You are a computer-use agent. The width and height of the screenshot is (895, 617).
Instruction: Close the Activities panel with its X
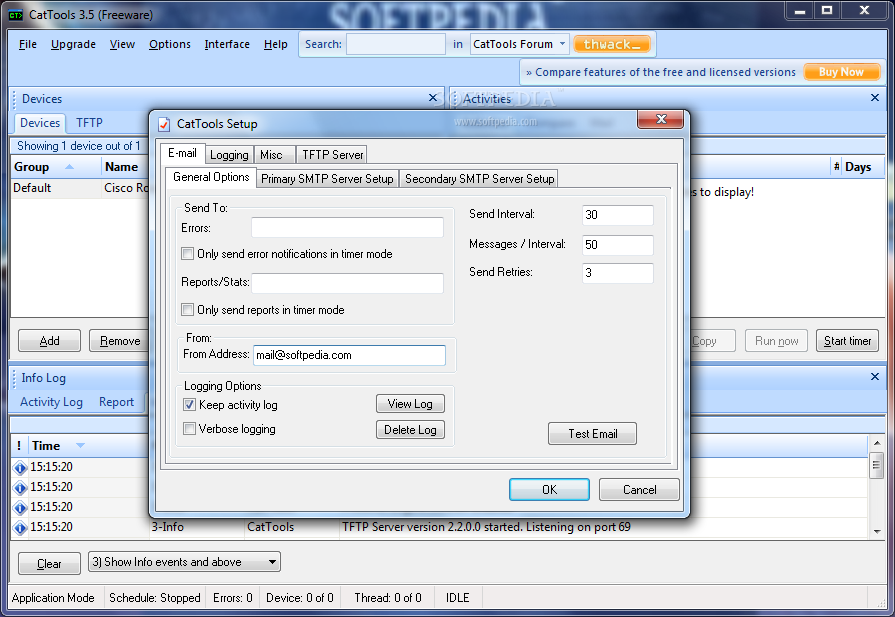(874, 98)
